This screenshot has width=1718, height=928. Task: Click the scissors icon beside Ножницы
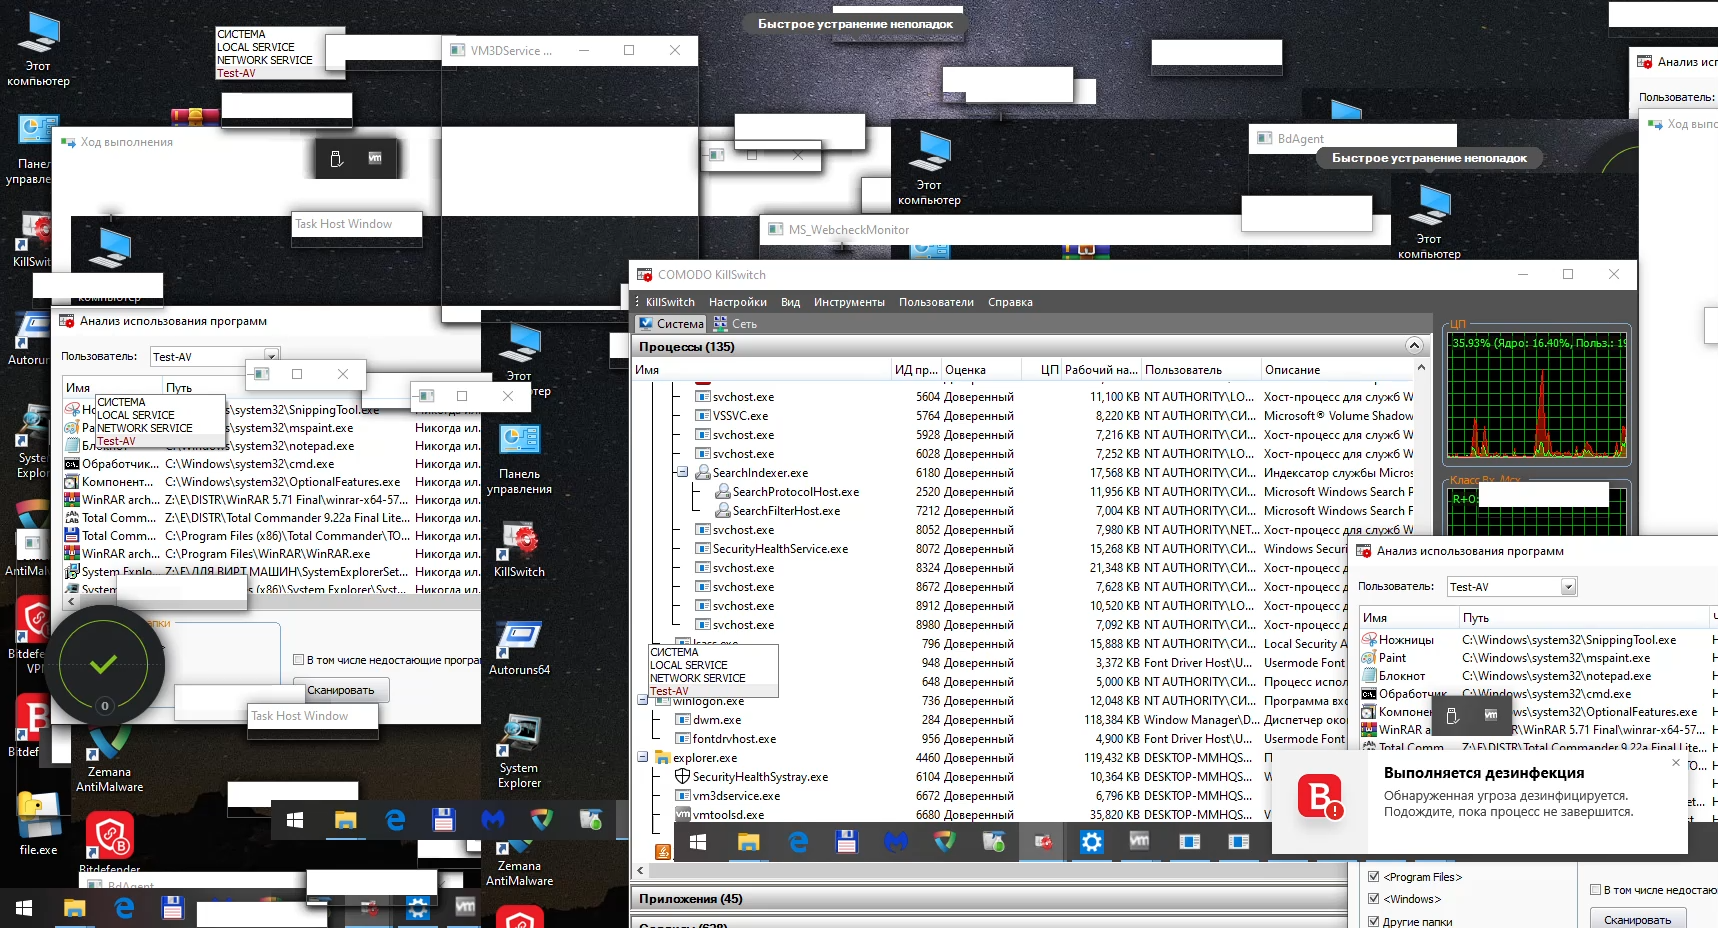pos(1369,640)
